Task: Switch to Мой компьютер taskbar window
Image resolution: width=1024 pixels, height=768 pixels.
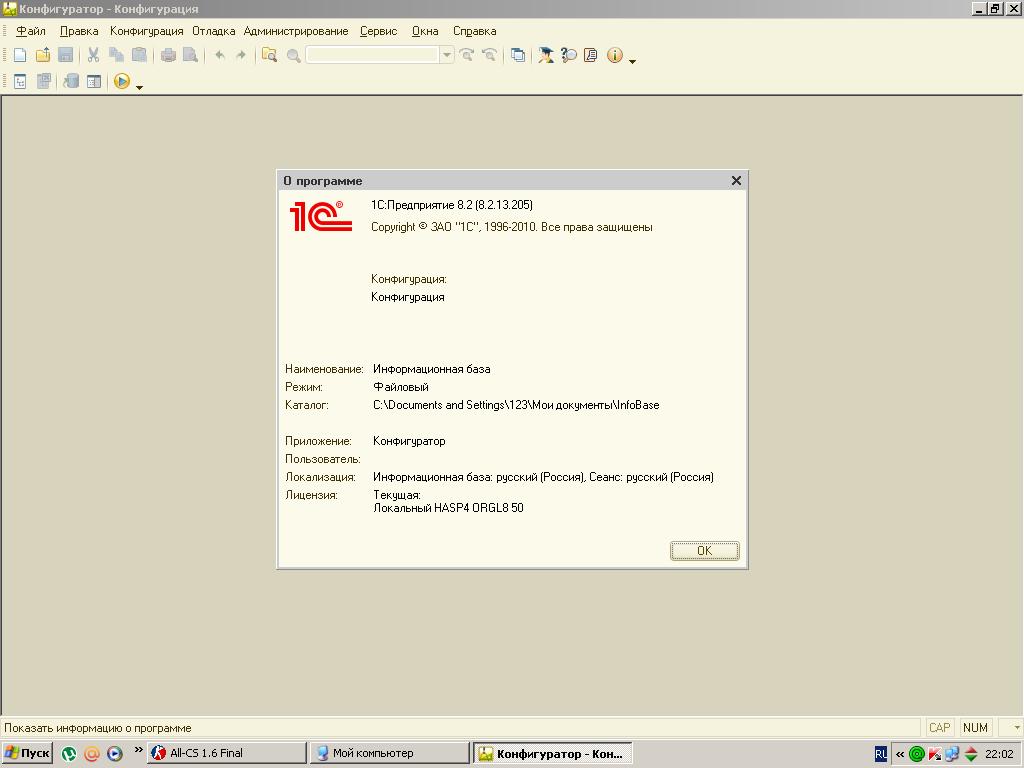Action: [389, 753]
